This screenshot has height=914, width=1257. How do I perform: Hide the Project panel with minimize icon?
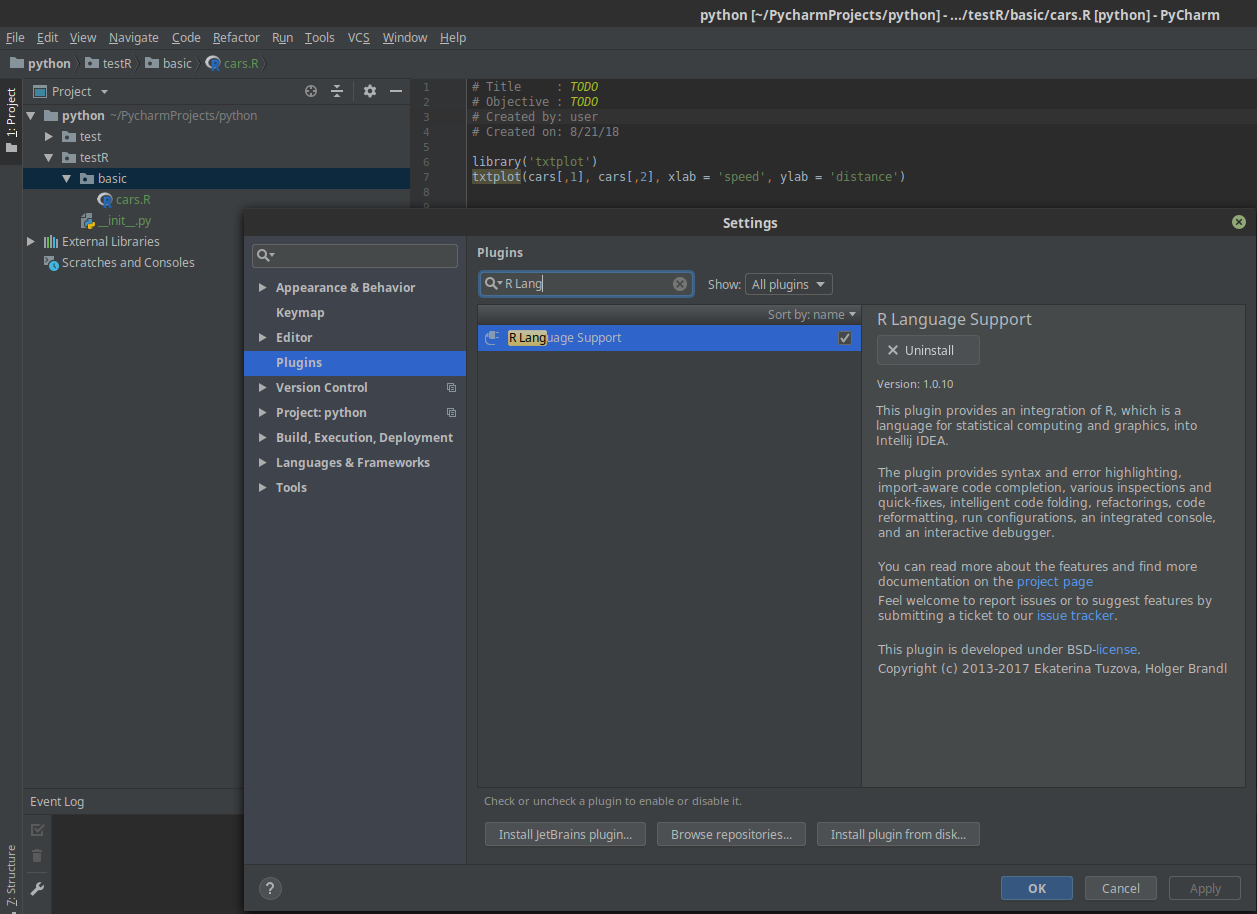pos(396,91)
